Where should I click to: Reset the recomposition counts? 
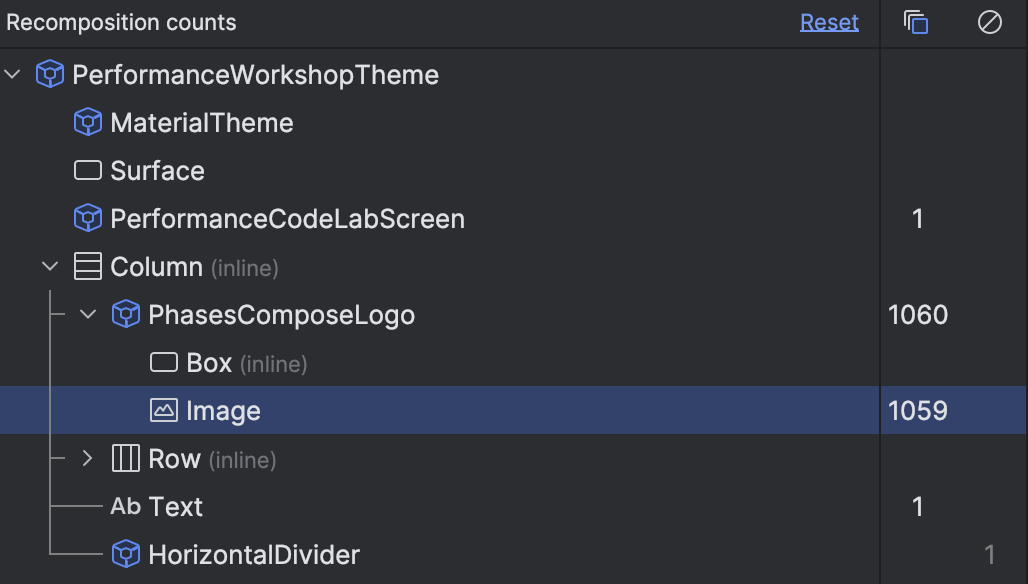pyautogui.click(x=829, y=22)
